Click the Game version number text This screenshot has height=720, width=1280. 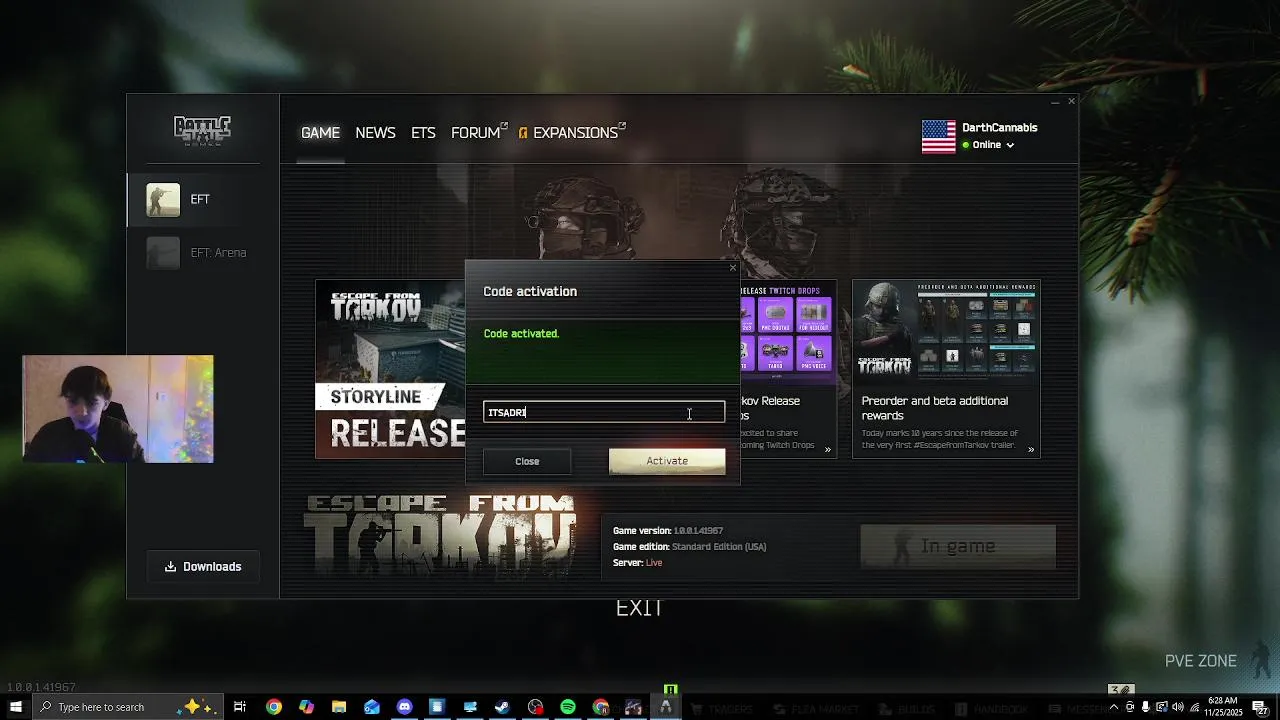[698, 531]
